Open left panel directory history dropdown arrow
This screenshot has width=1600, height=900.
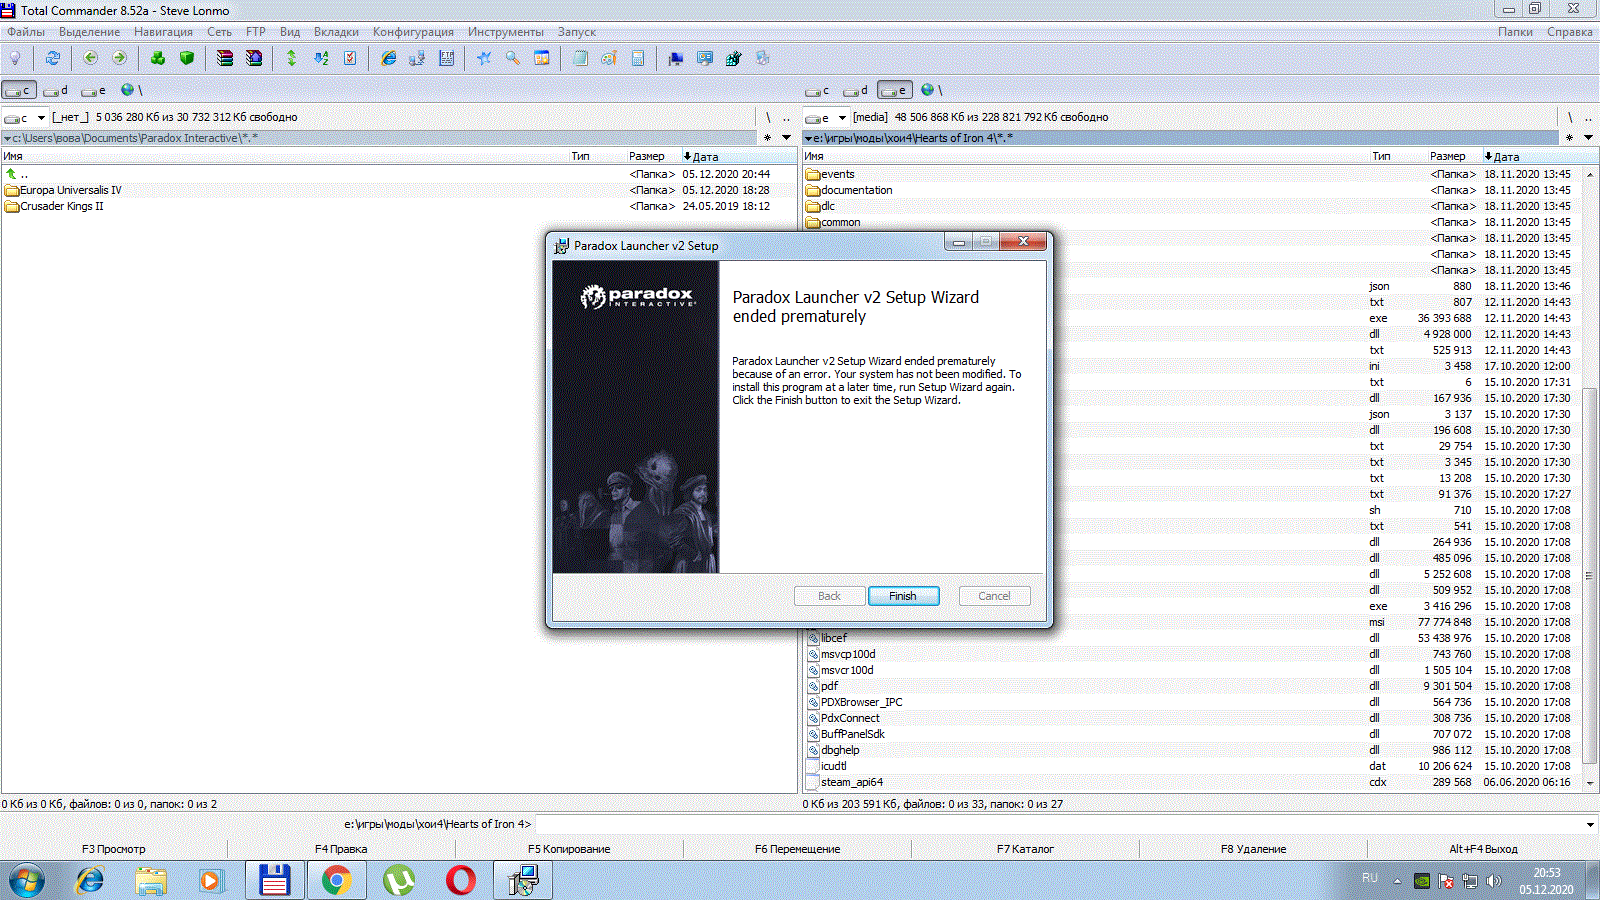tap(786, 138)
